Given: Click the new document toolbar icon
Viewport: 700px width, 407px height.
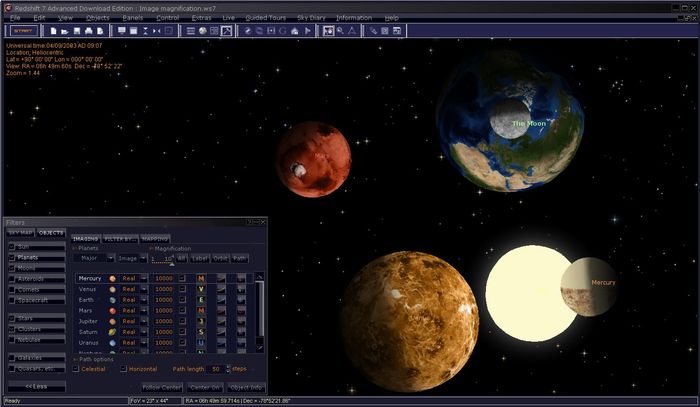Looking at the screenshot, I should (x=53, y=31).
